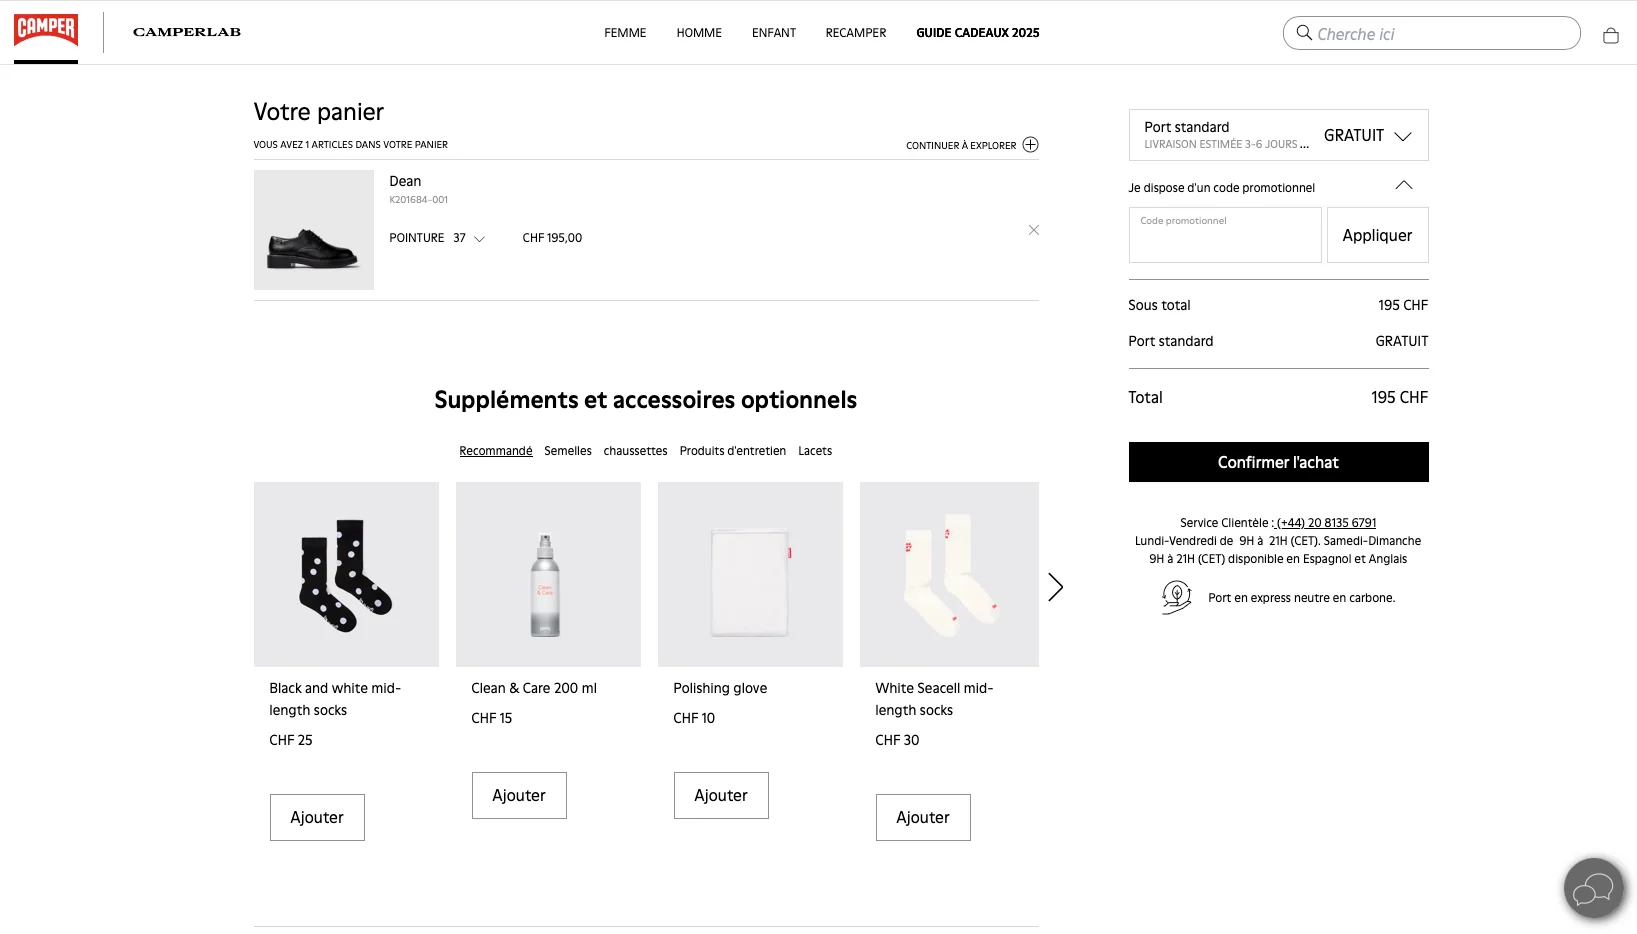Remove the Dean shoes with the X icon
Viewport: 1637px width, 934px height.
click(x=1034, y=230)
